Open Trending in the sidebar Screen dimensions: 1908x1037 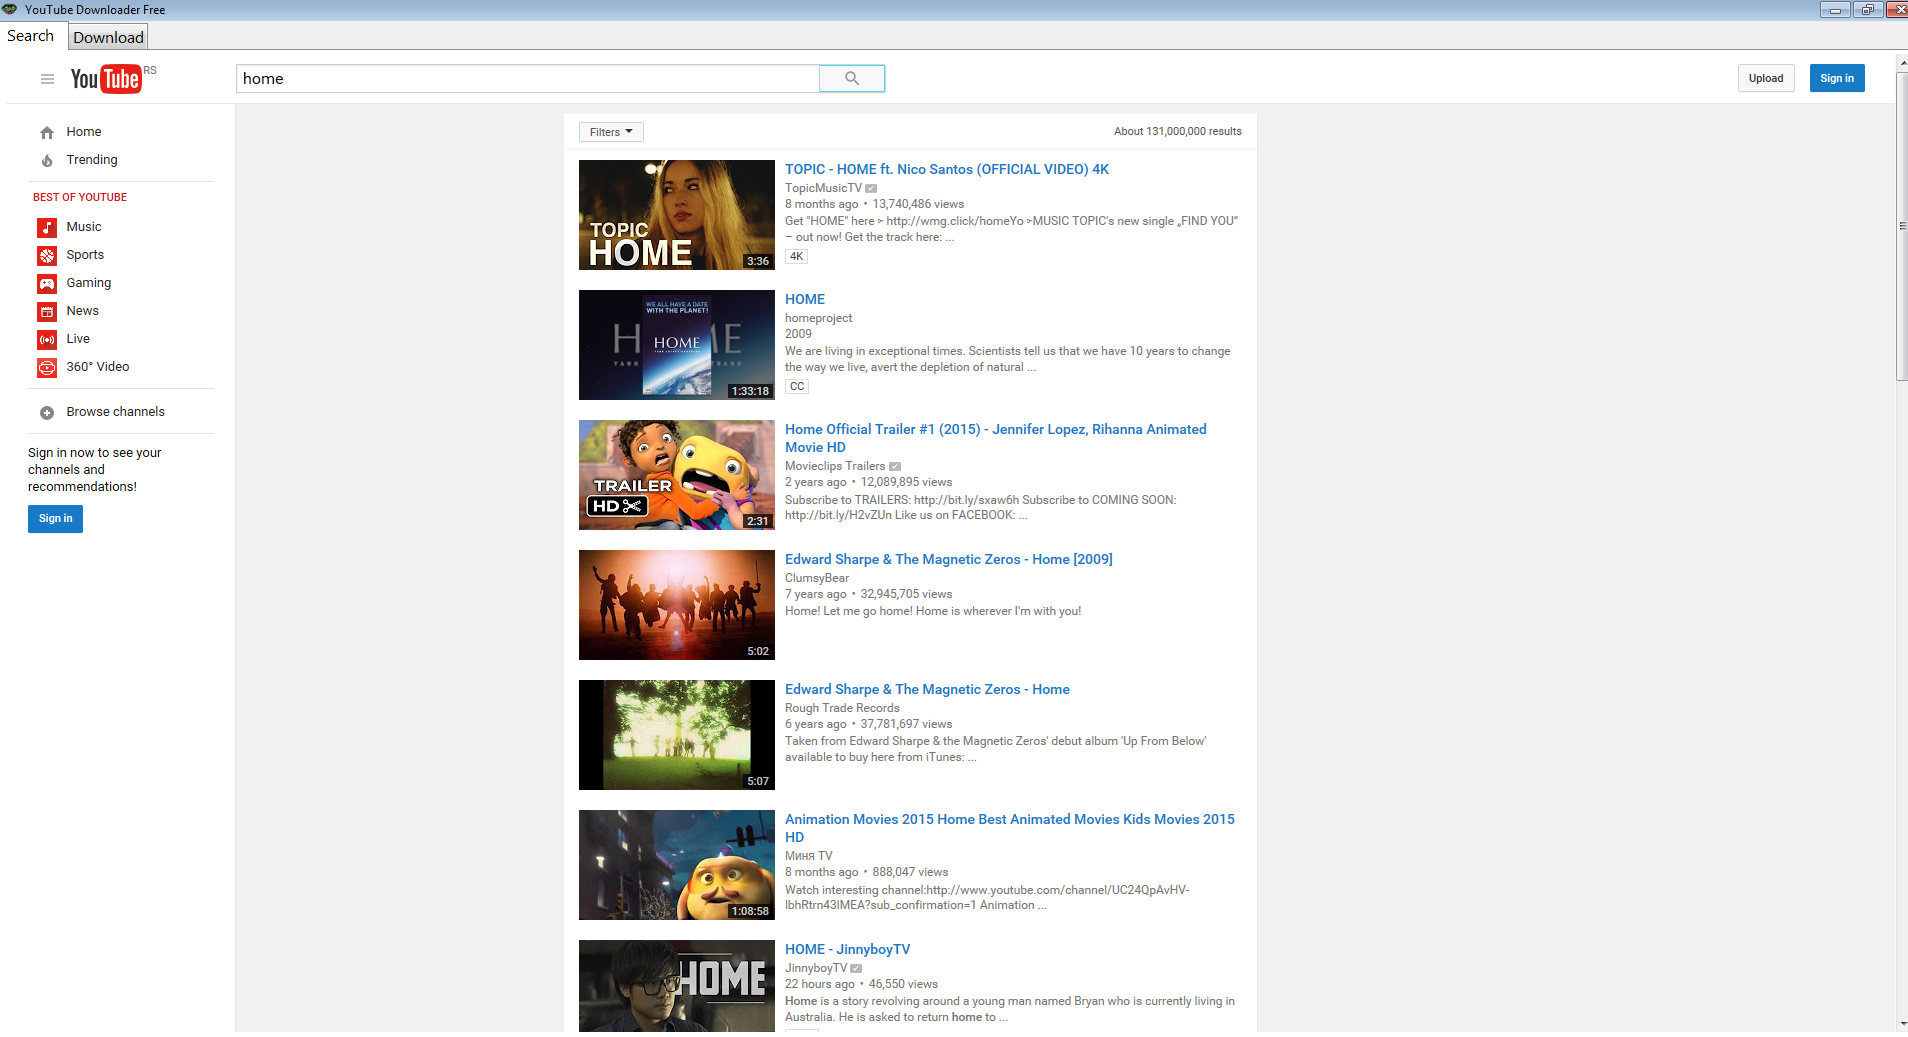92,160
